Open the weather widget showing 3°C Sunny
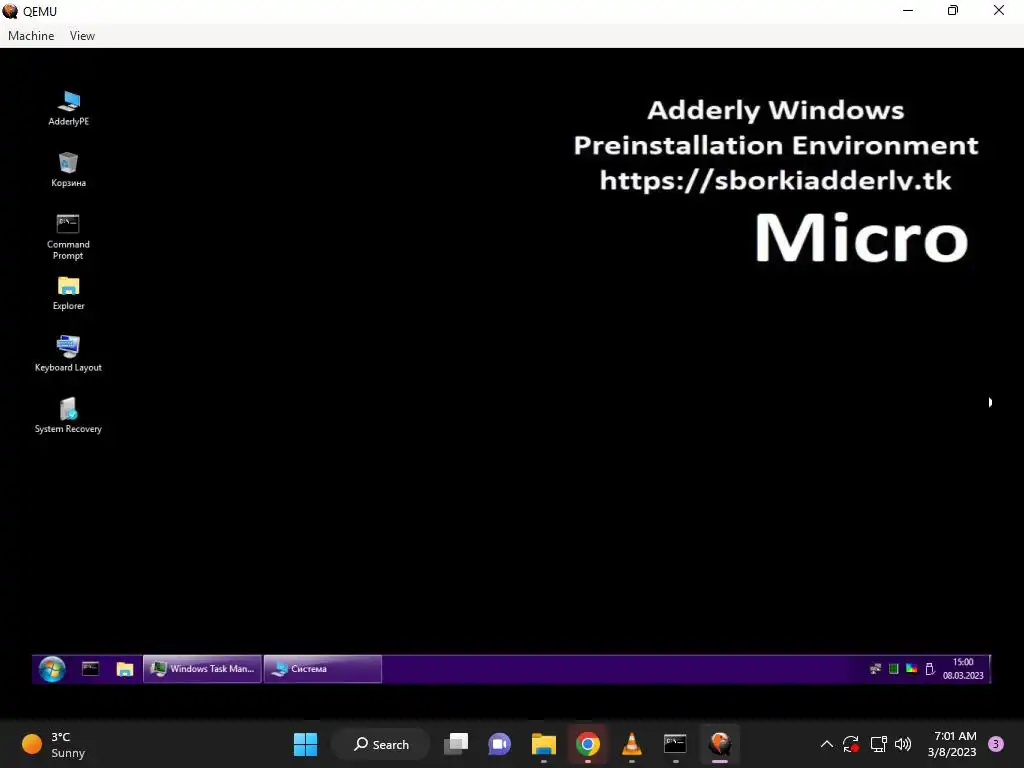This screenshot has height=768, width=1024. (x=54, y=744)
